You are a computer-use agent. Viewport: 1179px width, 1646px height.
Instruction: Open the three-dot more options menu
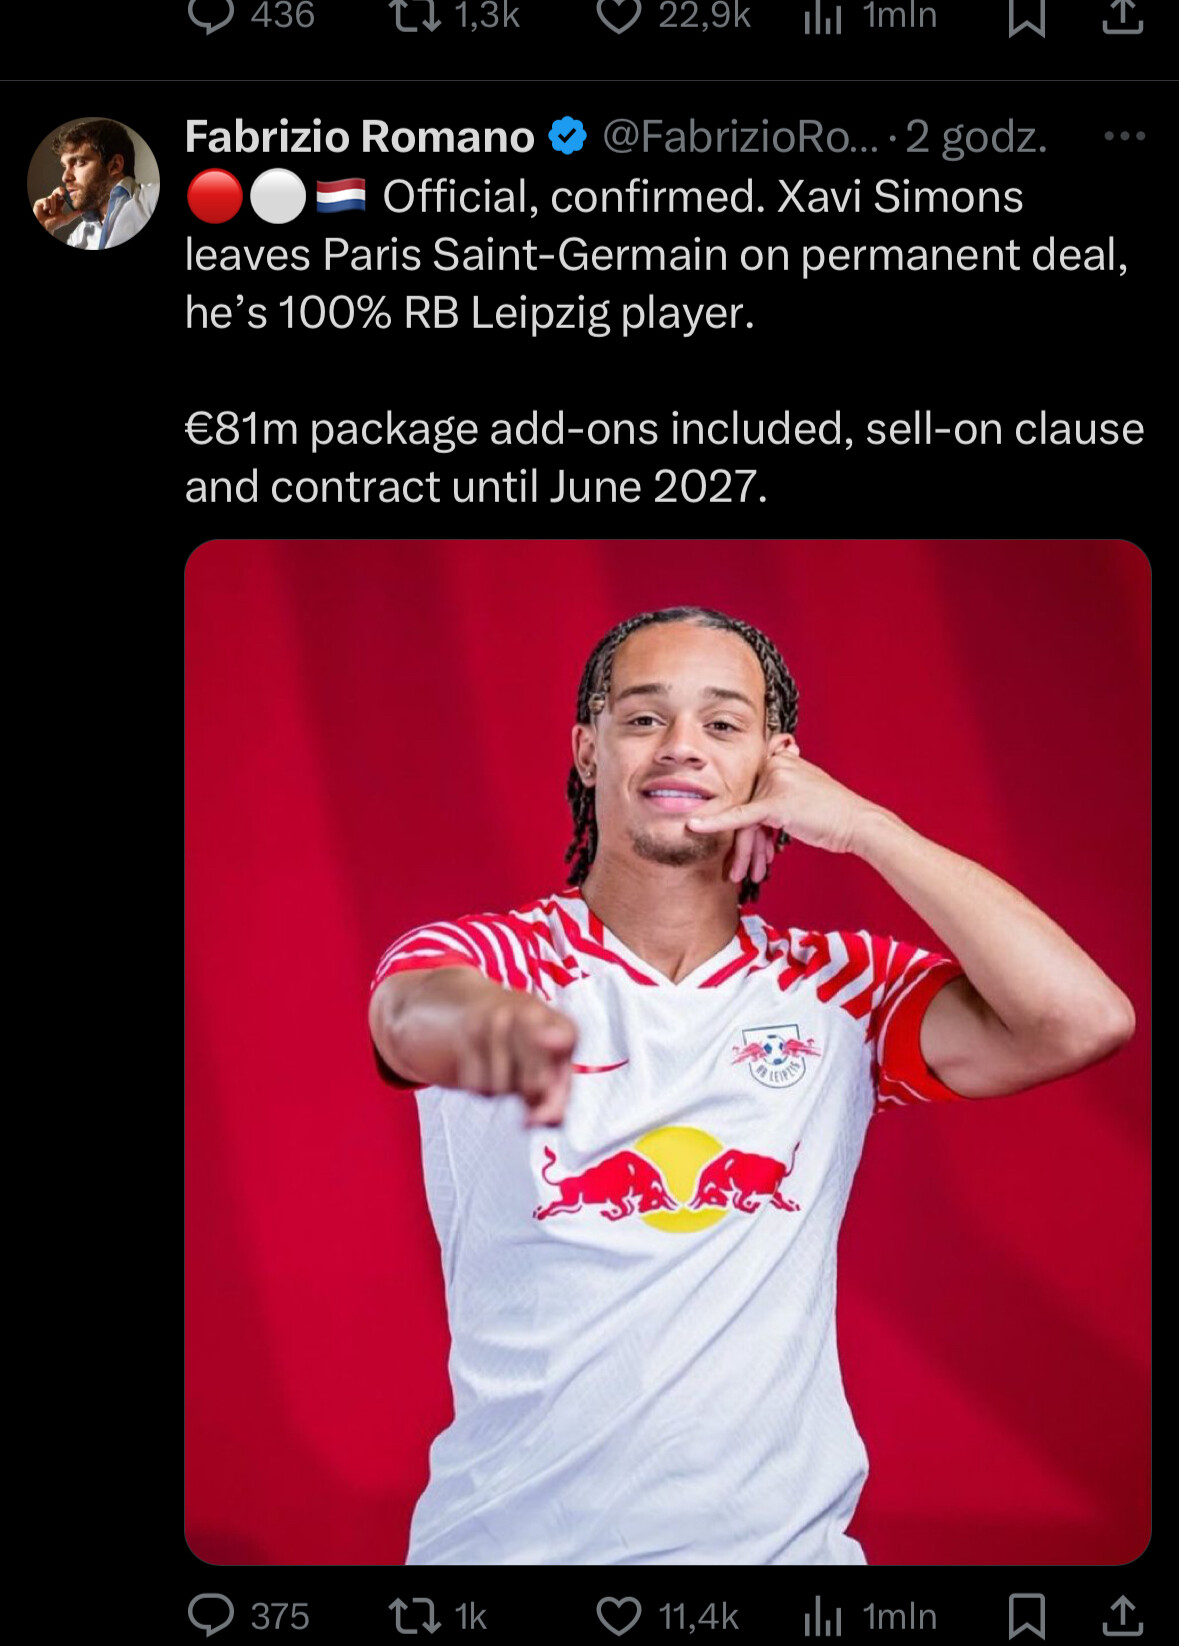[1124, 136]
